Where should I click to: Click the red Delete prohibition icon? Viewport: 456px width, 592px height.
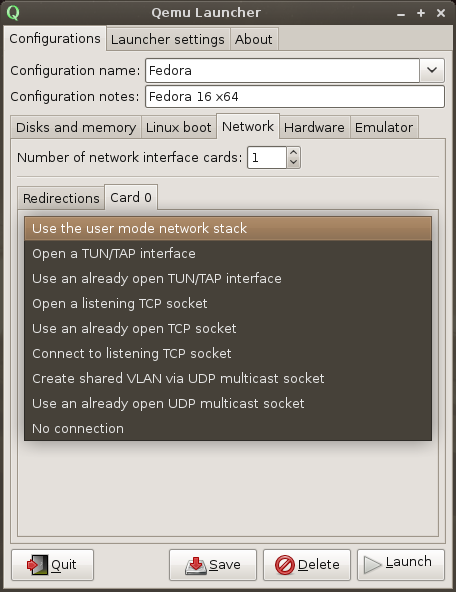tap(285, 565)
